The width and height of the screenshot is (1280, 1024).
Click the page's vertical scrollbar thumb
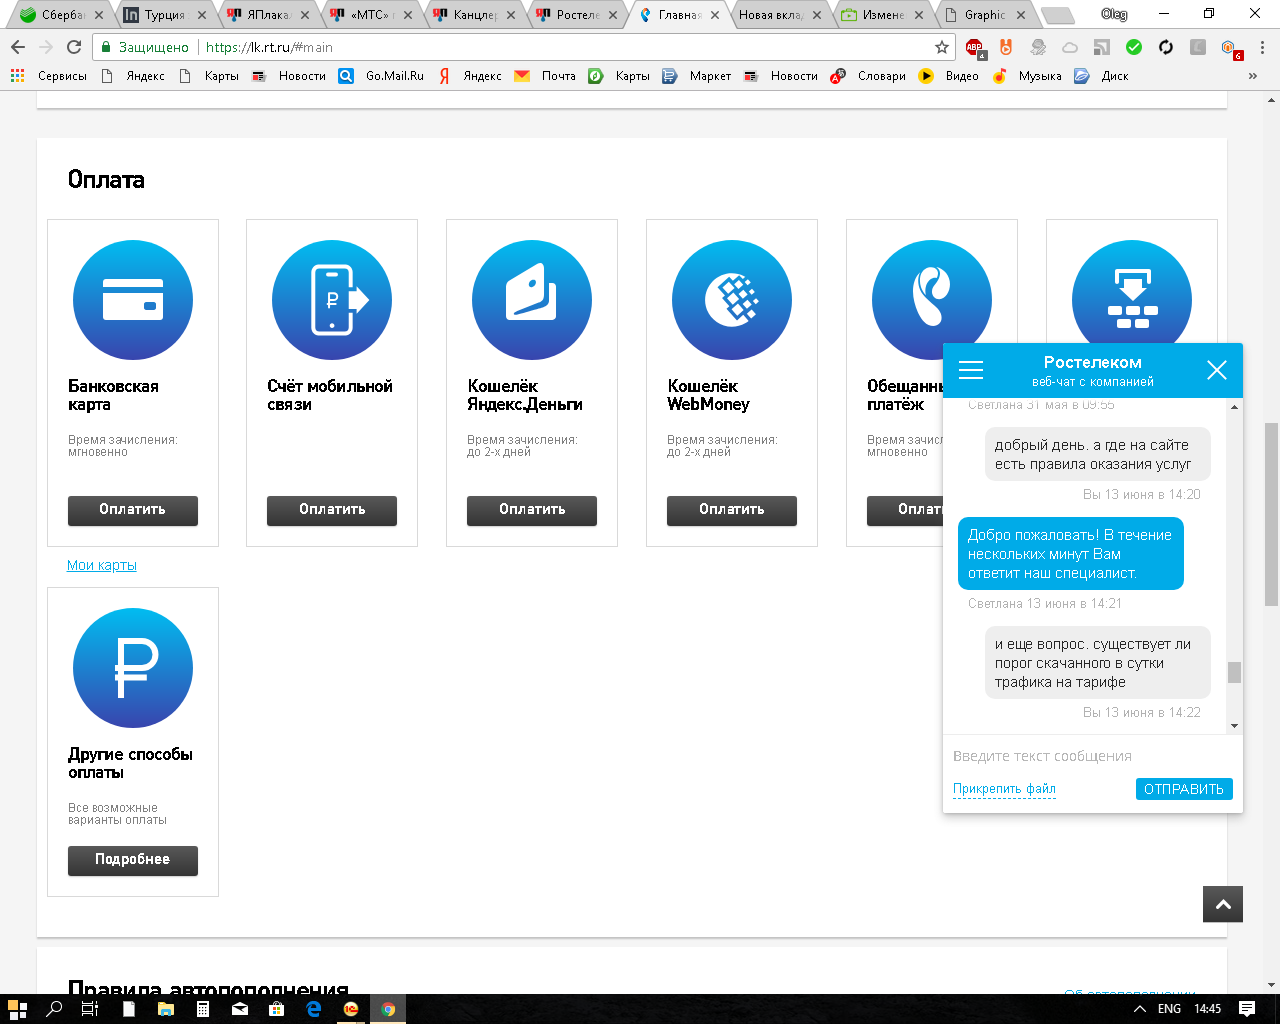click(1271, 513)
